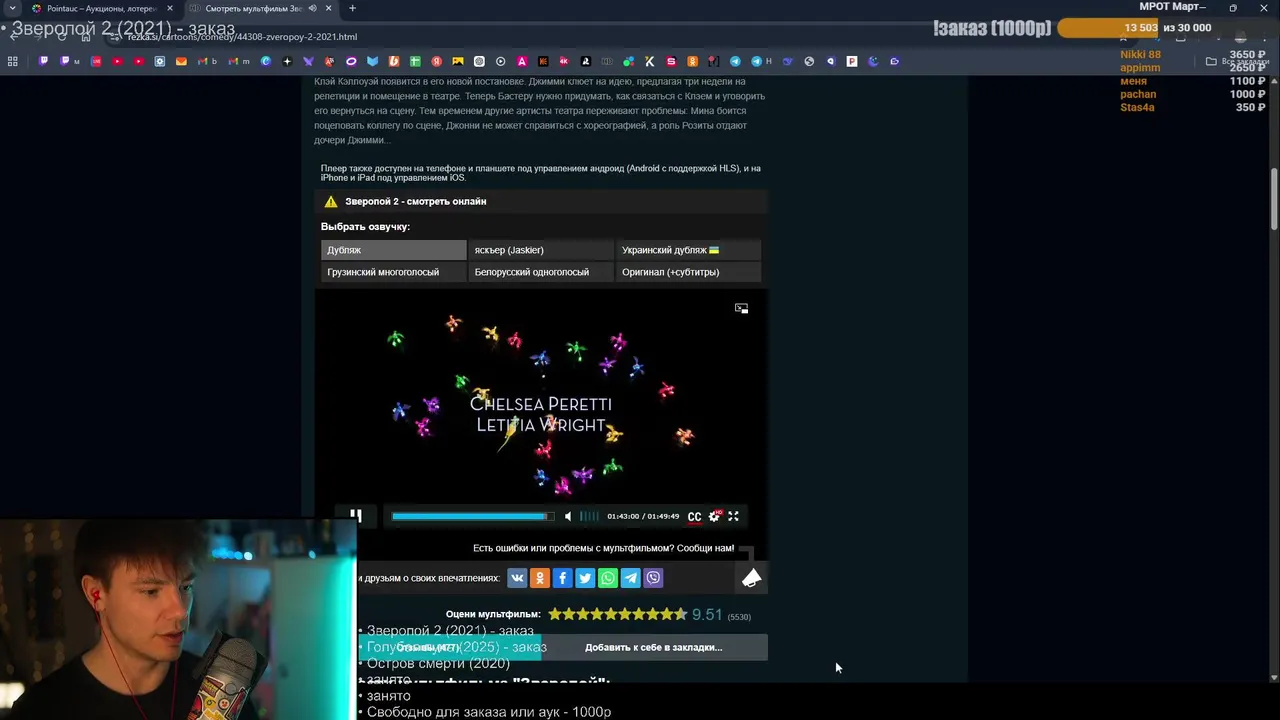Share via the VK icon
This screenshot has height=720, width=1280.
click(x=517, y=578)
